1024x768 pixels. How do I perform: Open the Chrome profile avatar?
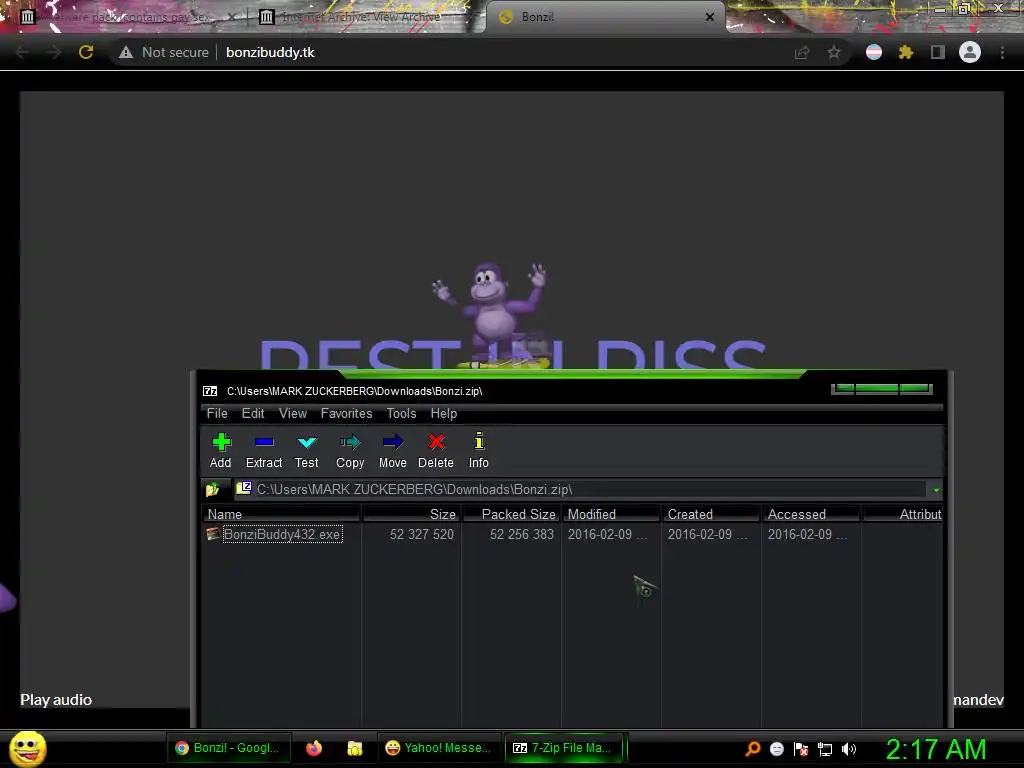pyautogui.click(x=970, y=52)
